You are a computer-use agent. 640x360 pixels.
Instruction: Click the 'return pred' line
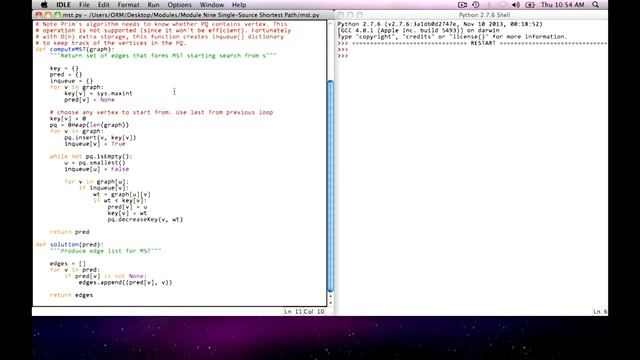coord(69,232)
